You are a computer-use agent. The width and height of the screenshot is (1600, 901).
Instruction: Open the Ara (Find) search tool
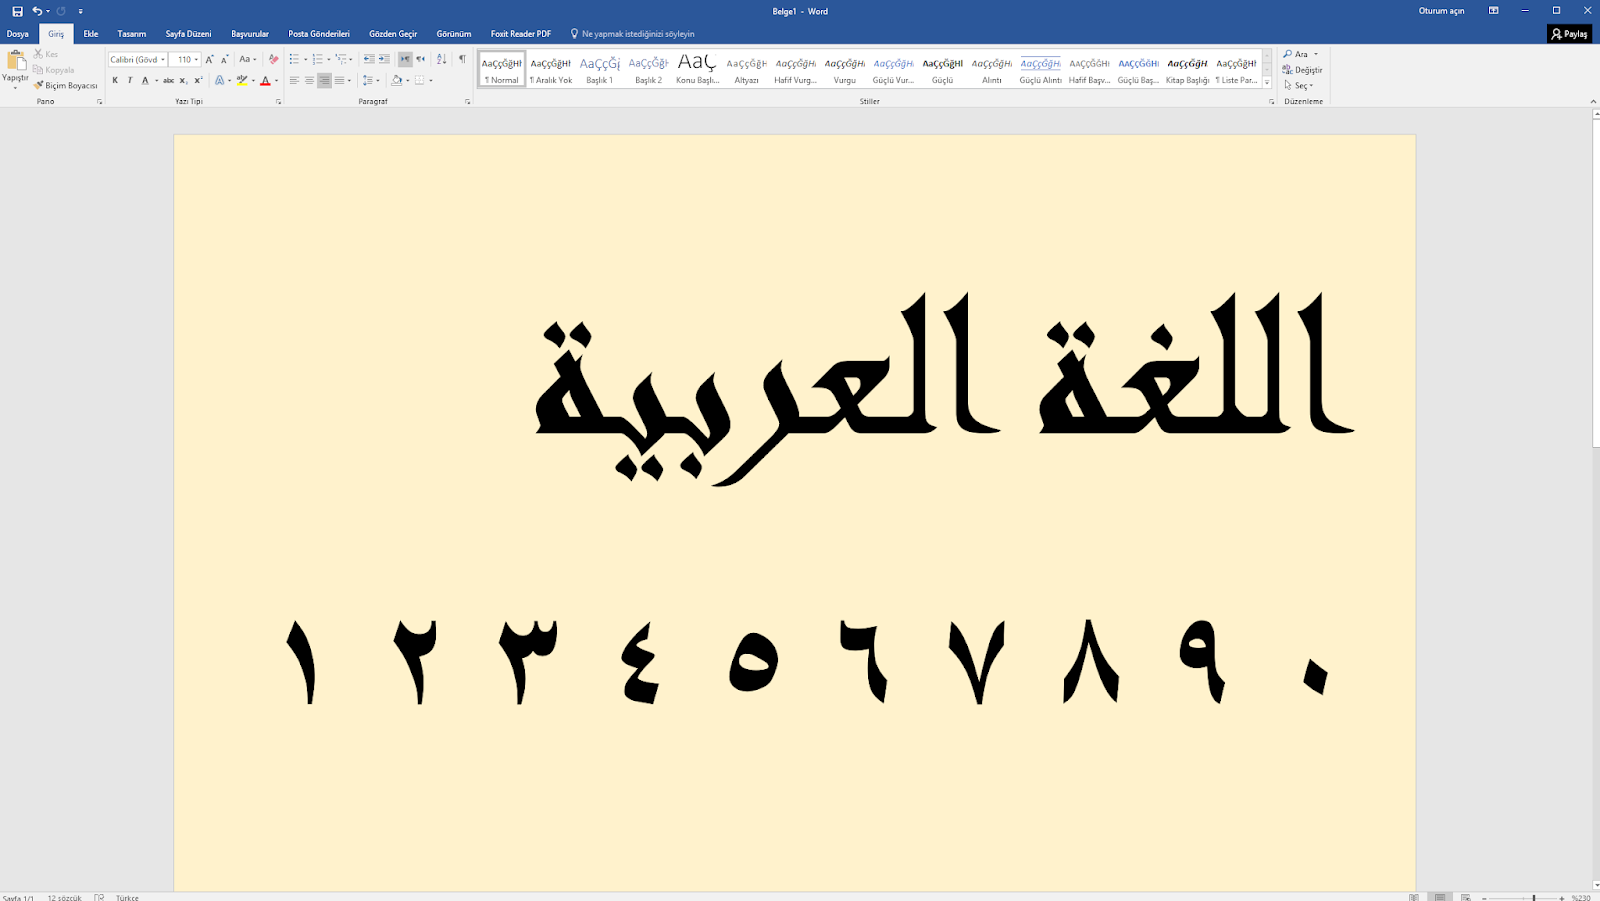click(x=1300, y=54)
